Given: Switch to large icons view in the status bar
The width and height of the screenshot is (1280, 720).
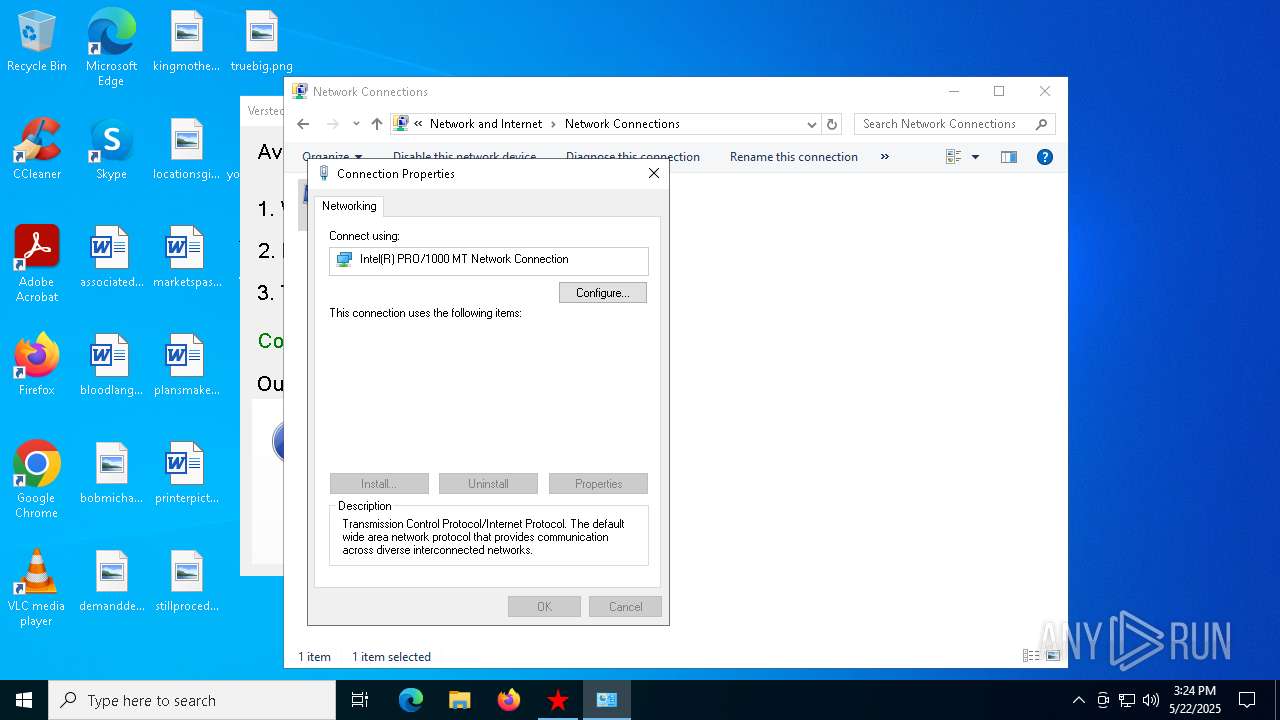Looking at the screenshot, I should point(1053,656).
